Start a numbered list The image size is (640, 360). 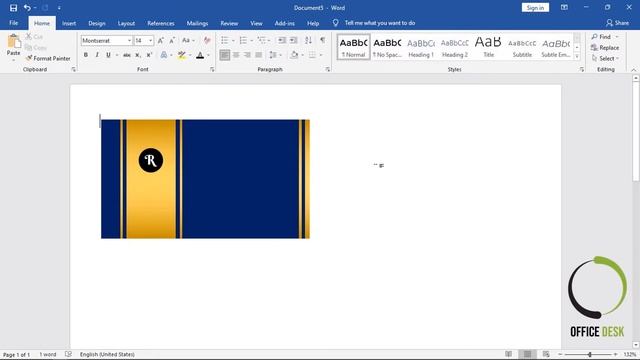coord(243,40)
